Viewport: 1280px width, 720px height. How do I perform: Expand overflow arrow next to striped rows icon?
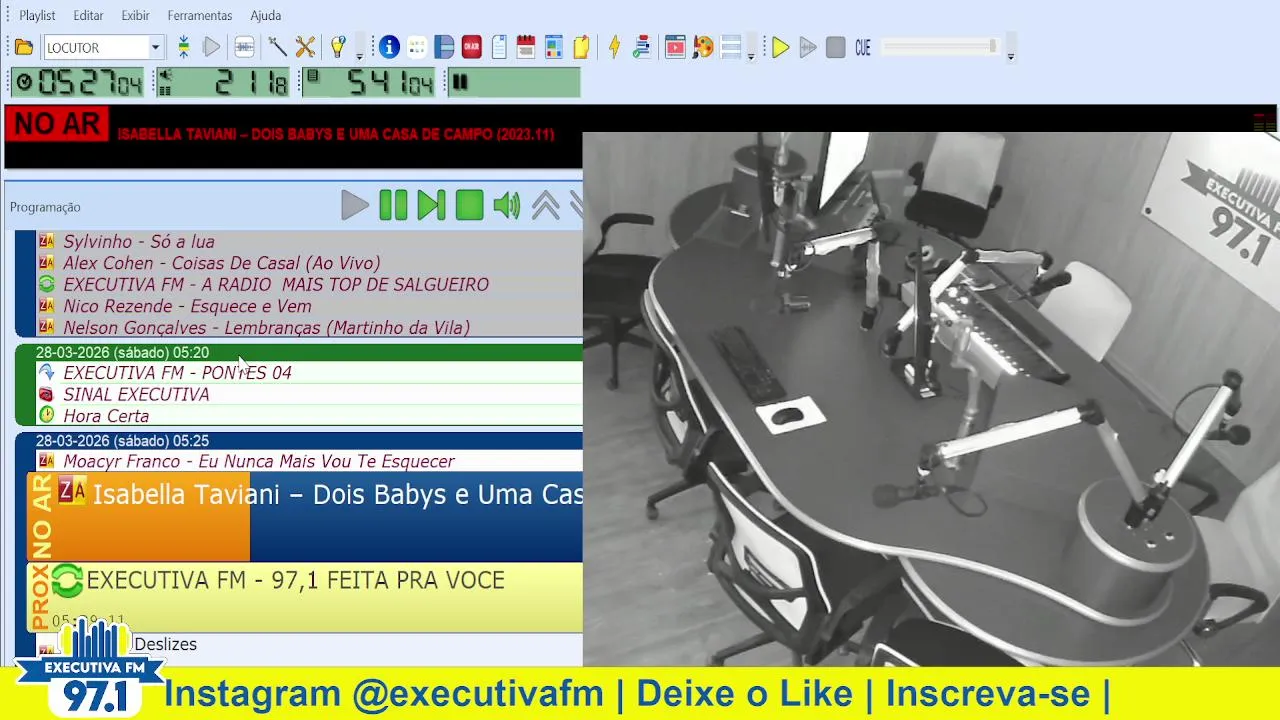pyautogui.click(x=750, y=55)
